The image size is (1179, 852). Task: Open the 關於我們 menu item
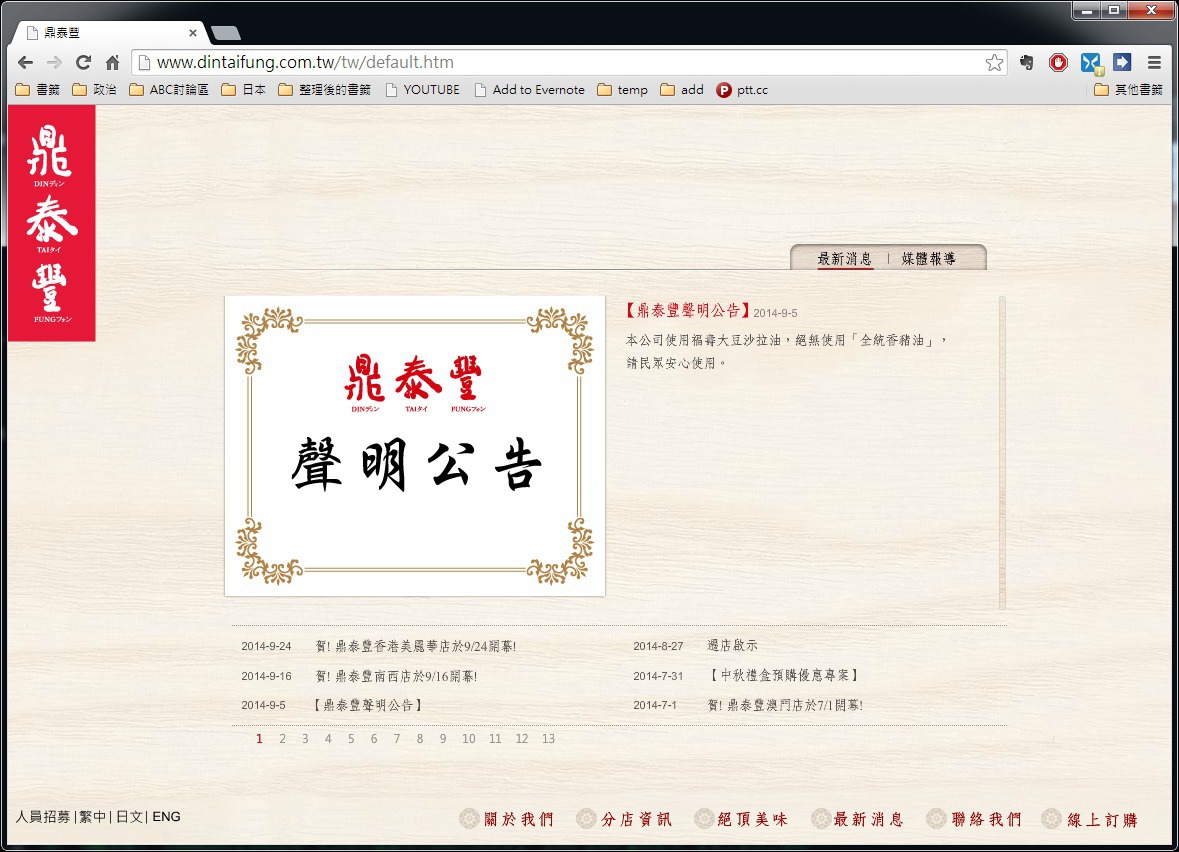pyautogui.click(x=507, y=819)
